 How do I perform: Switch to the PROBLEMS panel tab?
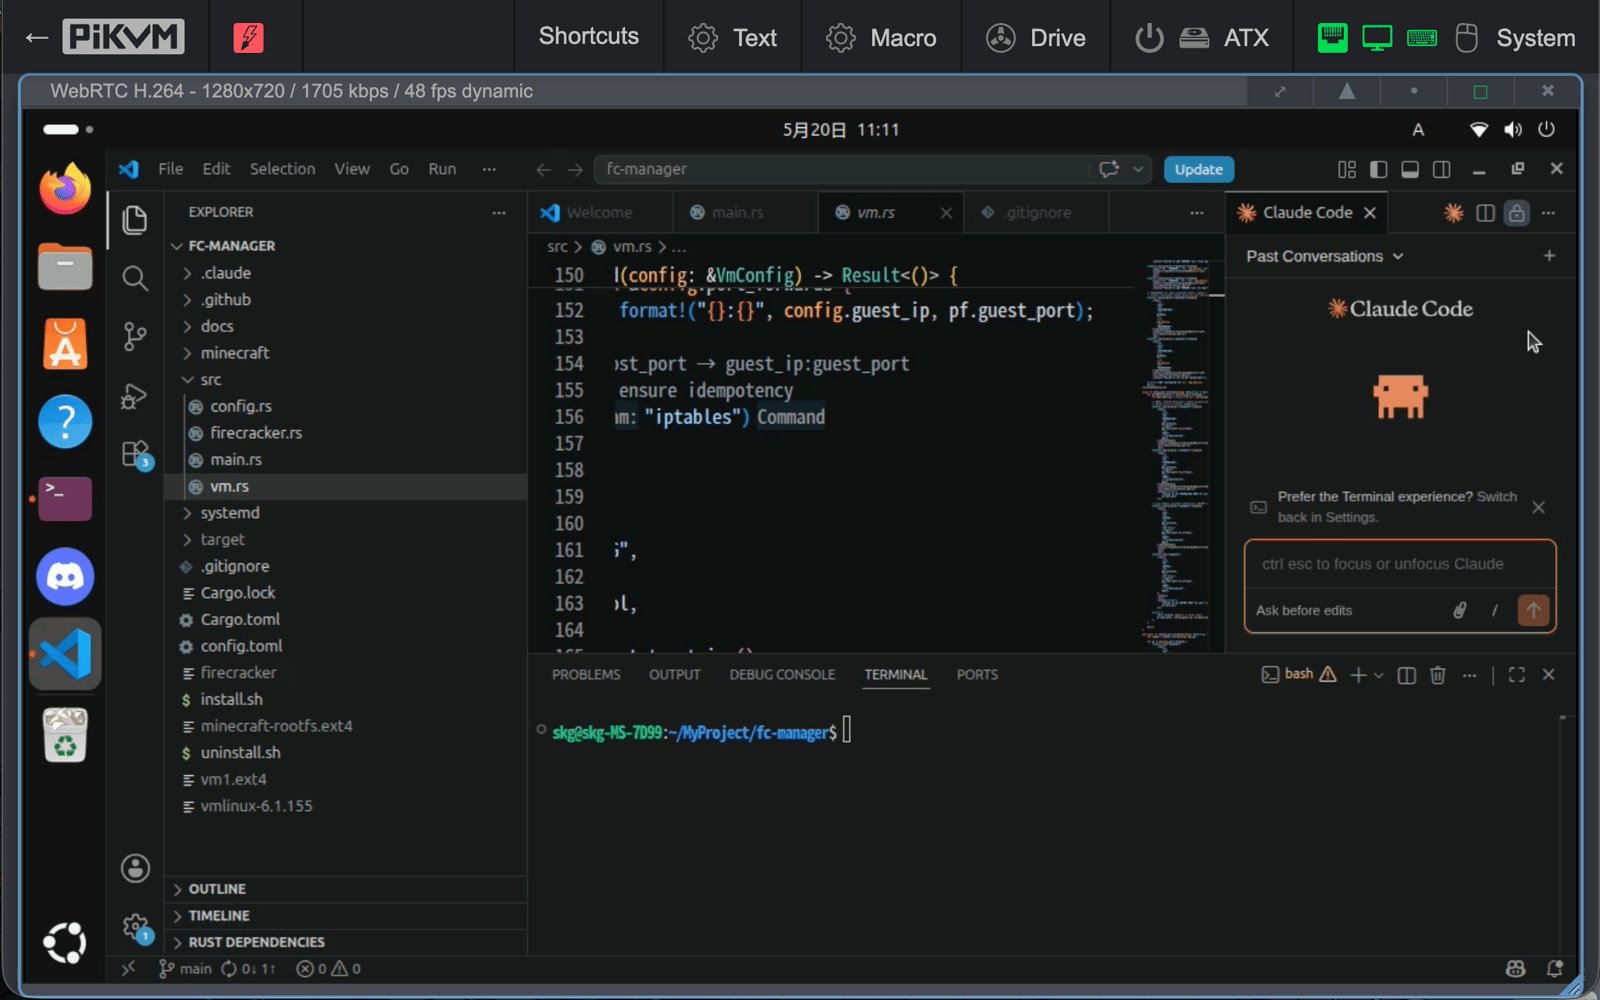586,675
